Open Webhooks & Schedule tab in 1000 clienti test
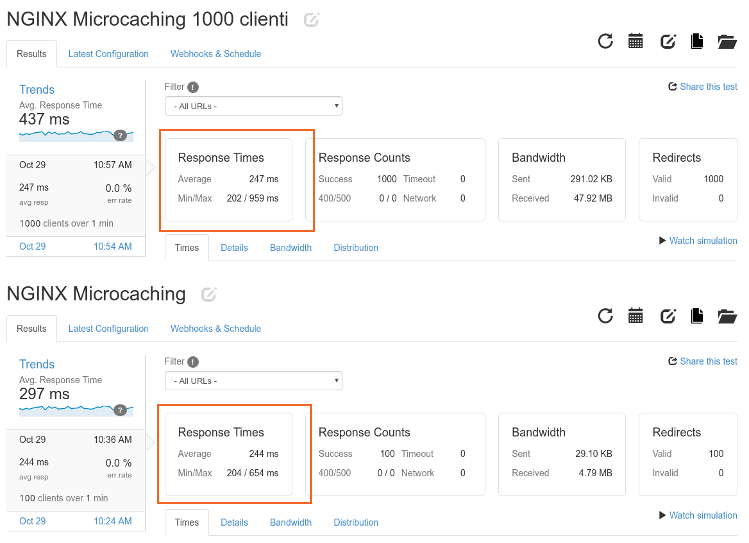Screen dimensions: 749x543 [x=216, y=54]
